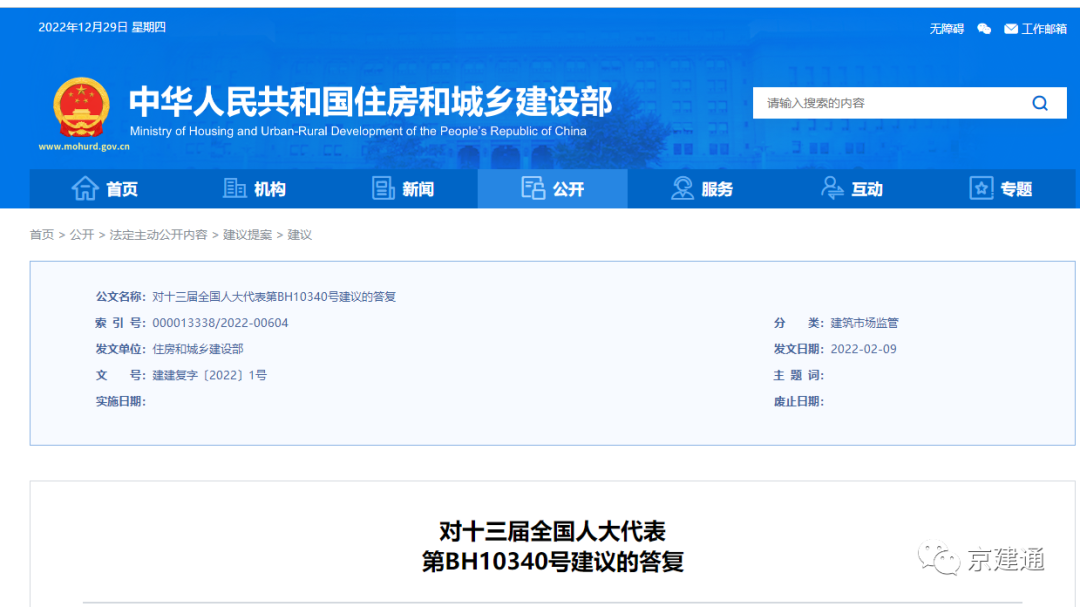This screenshot has width=1080, height=607.
Task: Click the magnifier icon in the search box
Action: [1040, 102]
